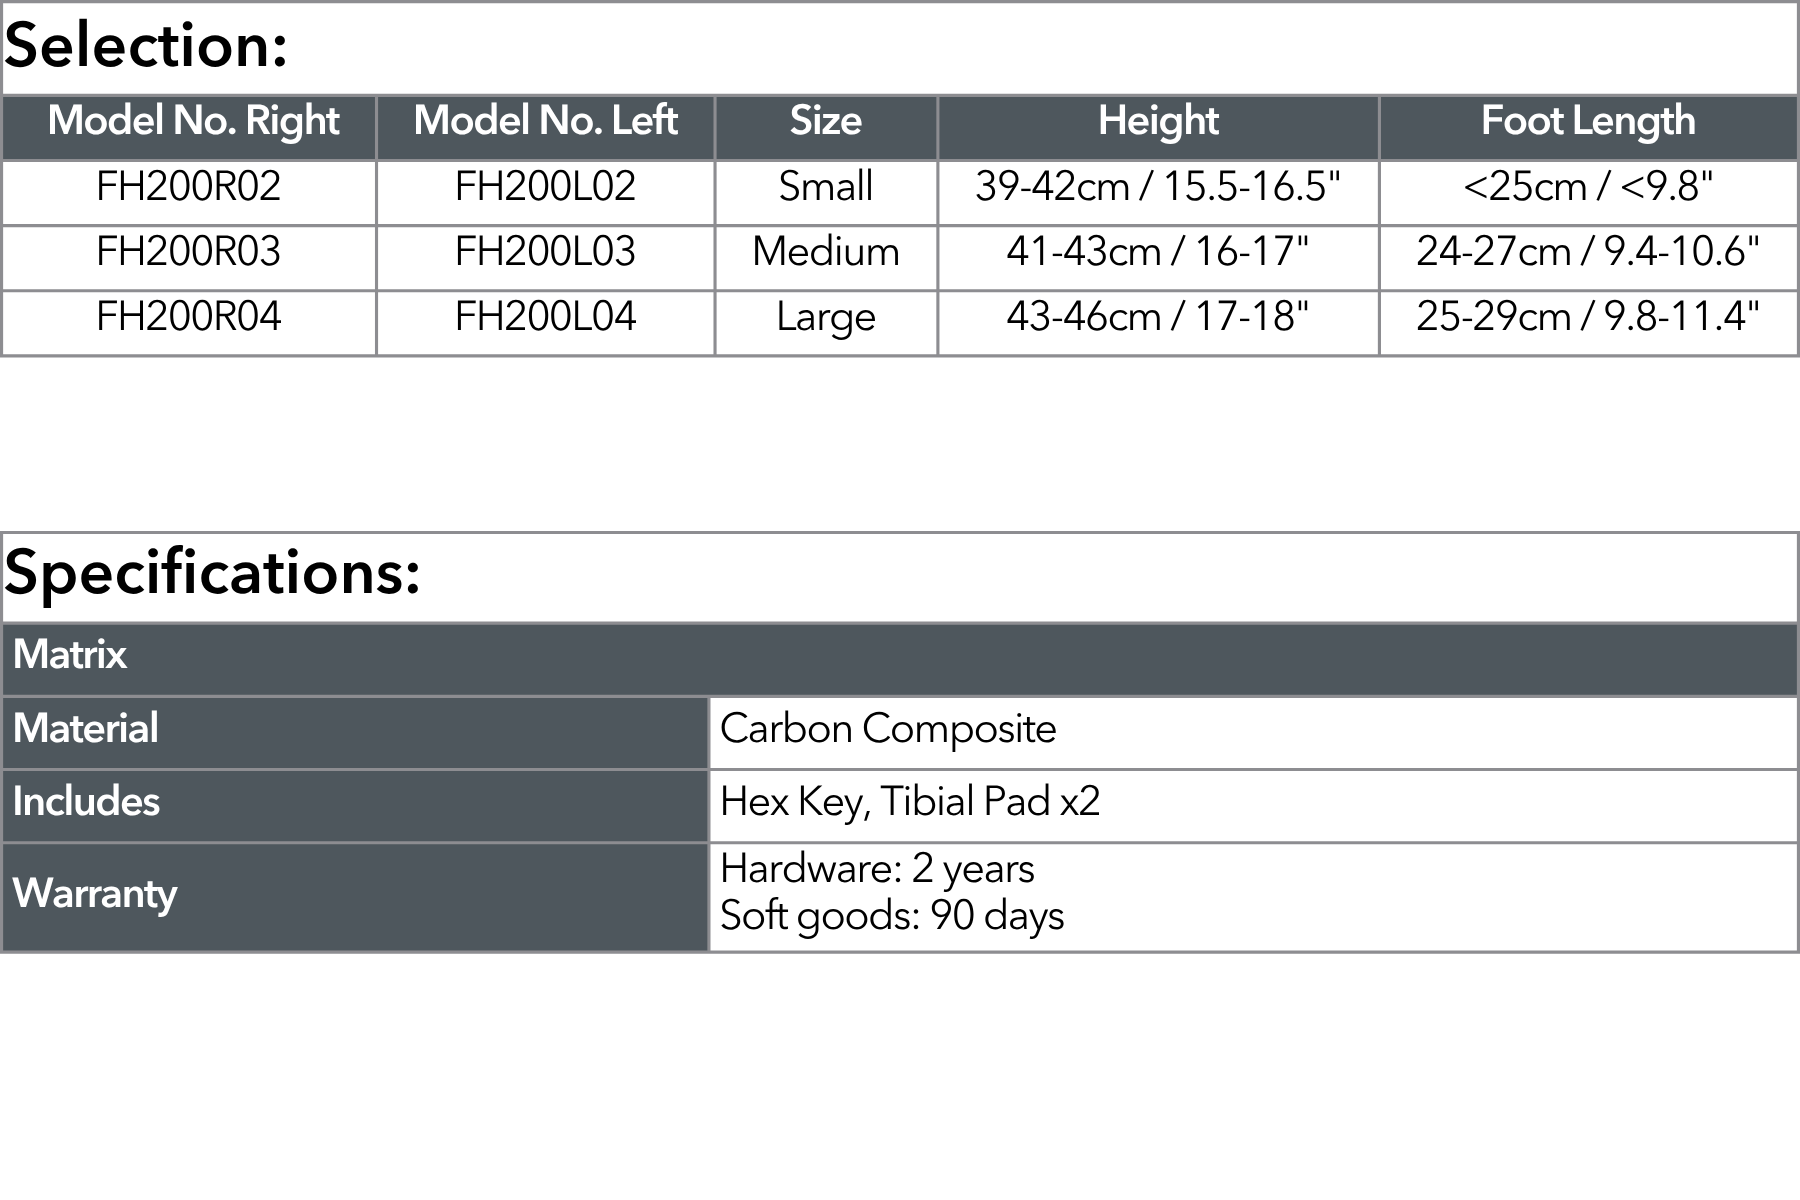Click the Hex Key, Tibial Pad x2 text

(910, 802)
